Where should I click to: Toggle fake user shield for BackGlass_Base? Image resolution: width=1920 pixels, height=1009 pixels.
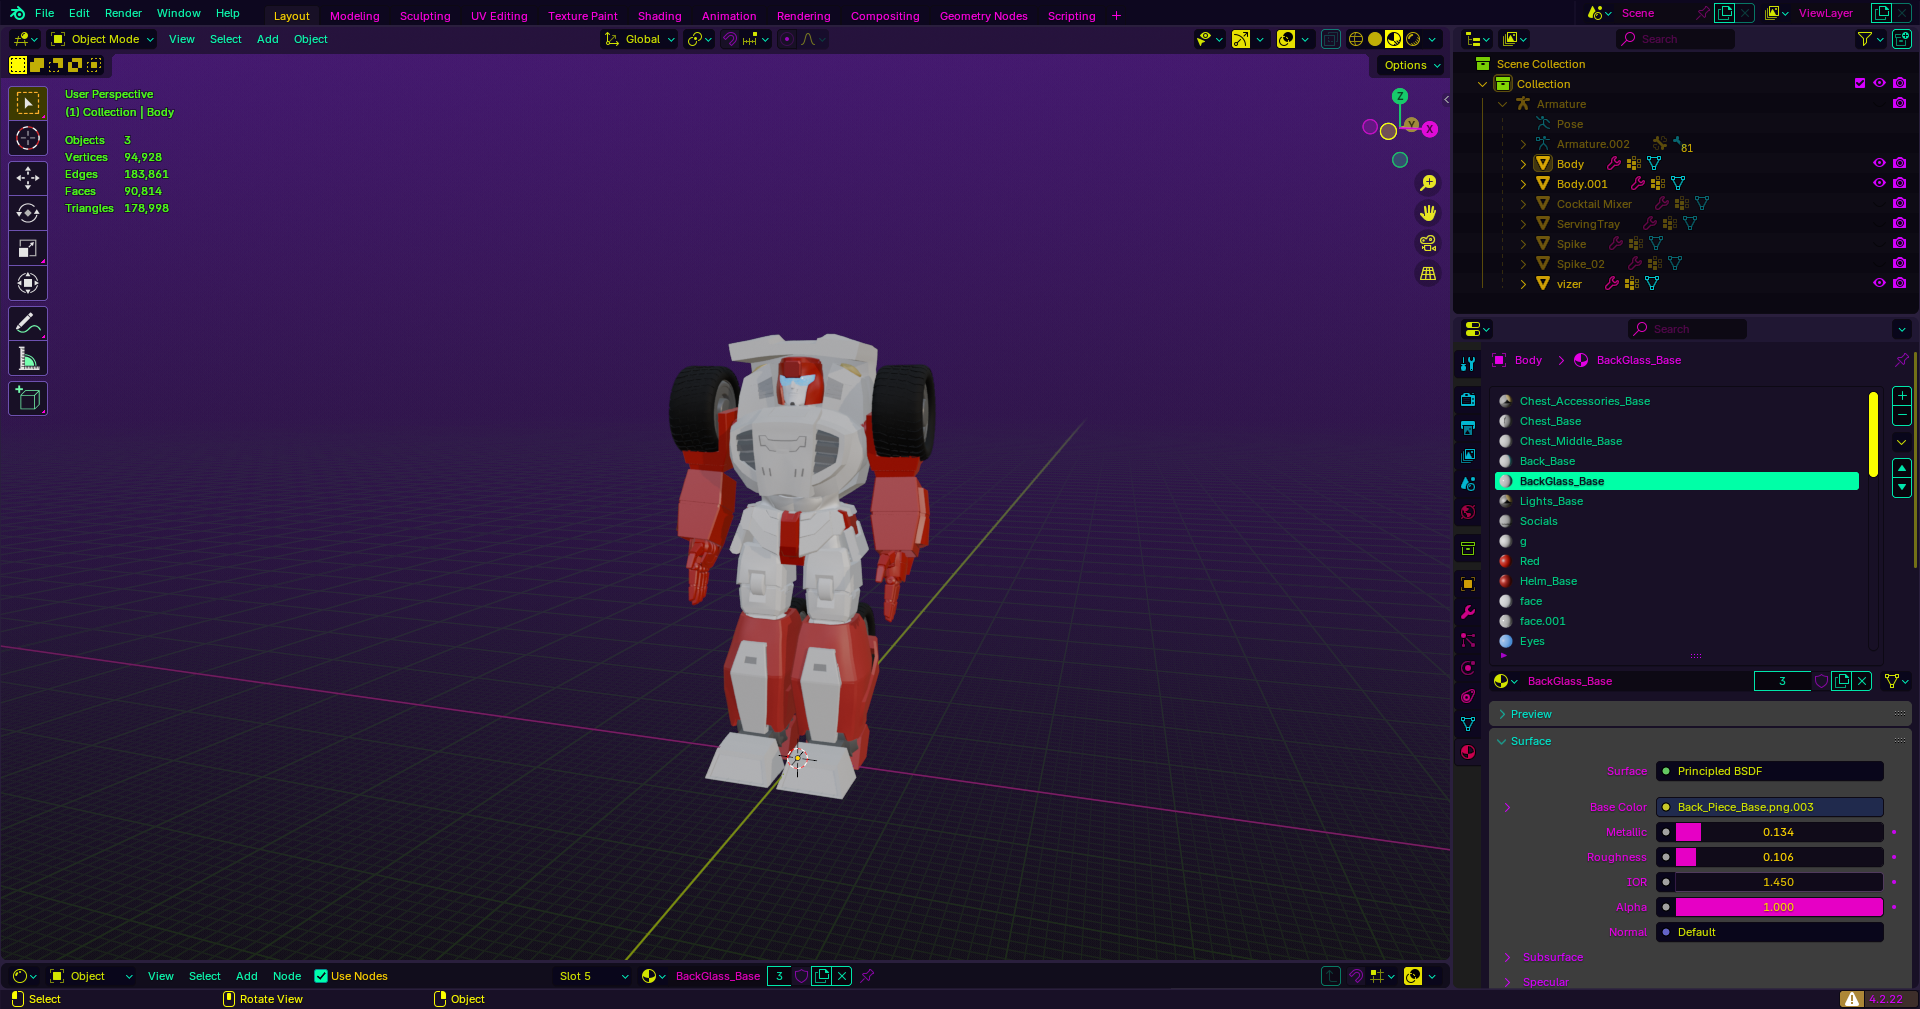click(1822, 681)
